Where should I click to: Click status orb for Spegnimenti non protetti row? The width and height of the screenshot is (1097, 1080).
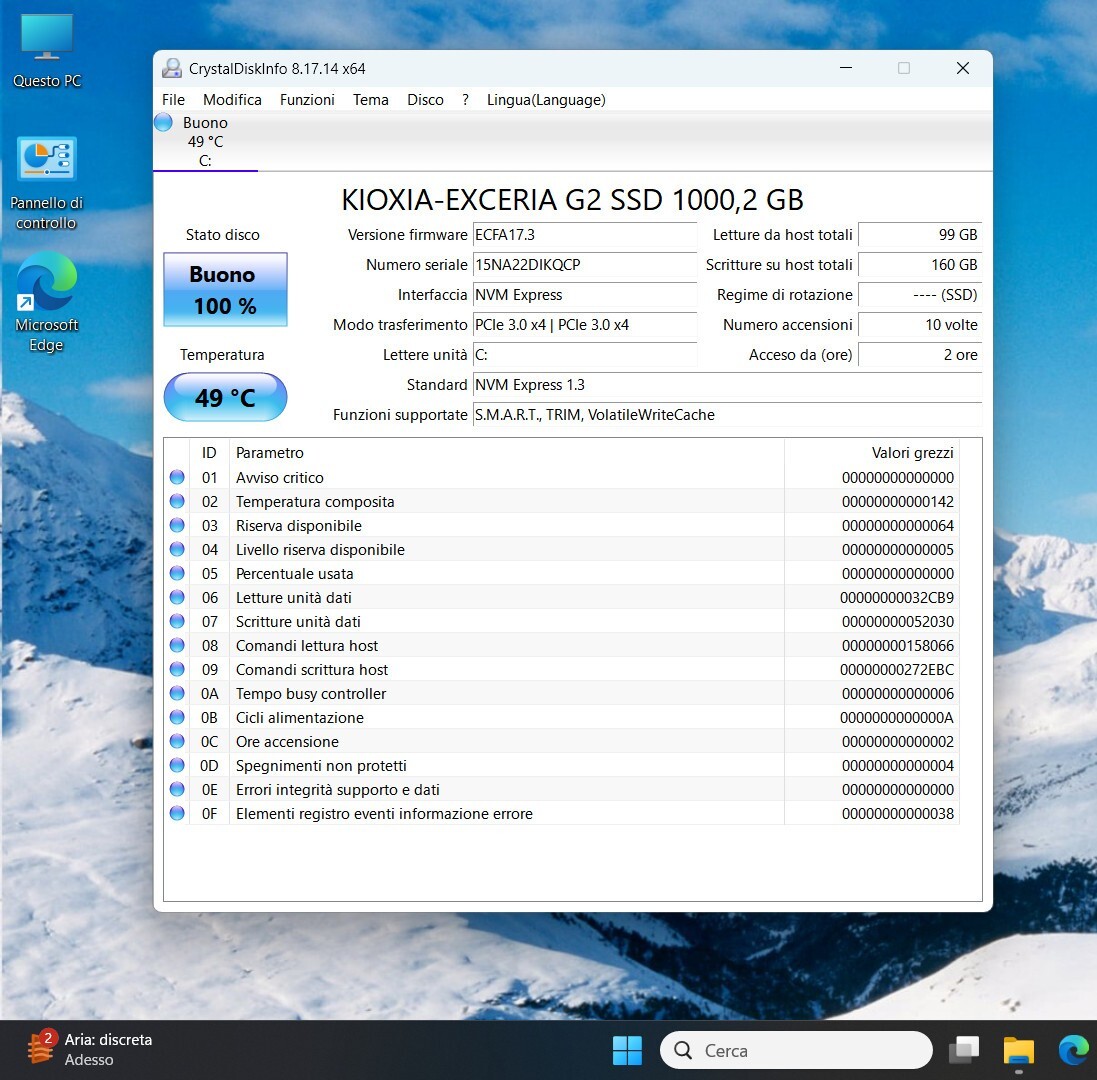point(177,765)
